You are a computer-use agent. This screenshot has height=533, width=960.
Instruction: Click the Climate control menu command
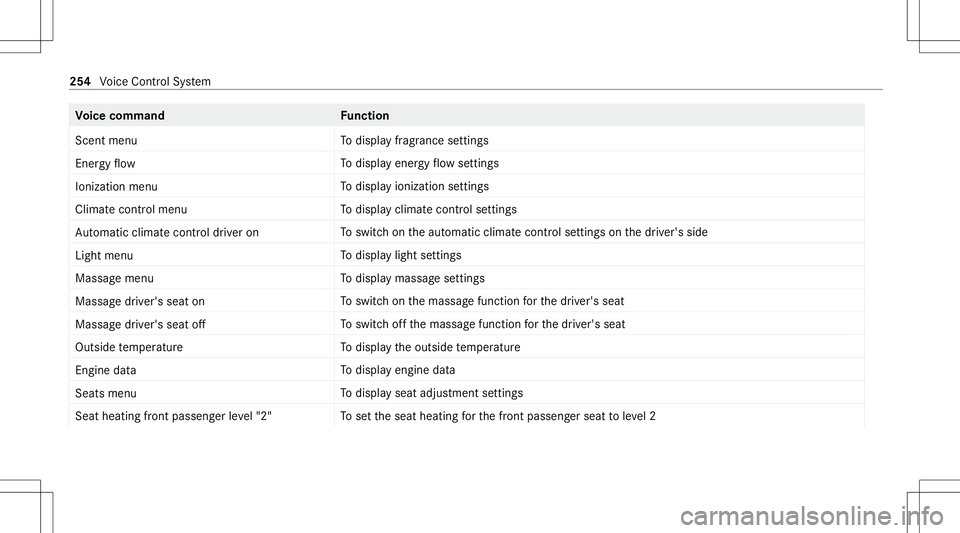pos(131,209)
